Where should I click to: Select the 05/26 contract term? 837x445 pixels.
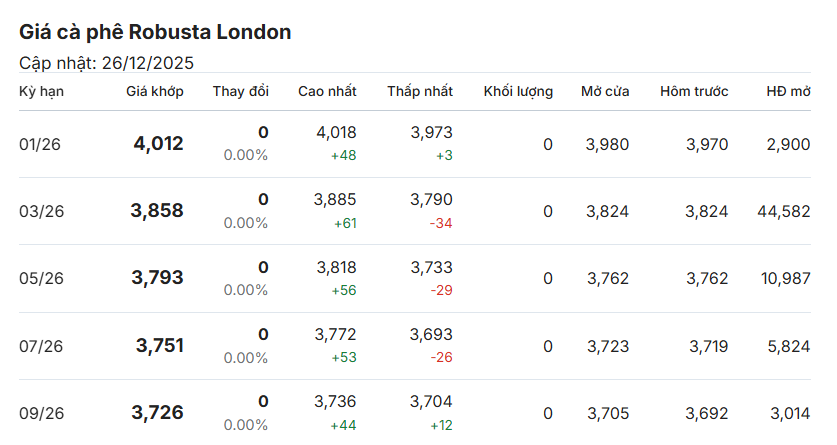(40, 278)
